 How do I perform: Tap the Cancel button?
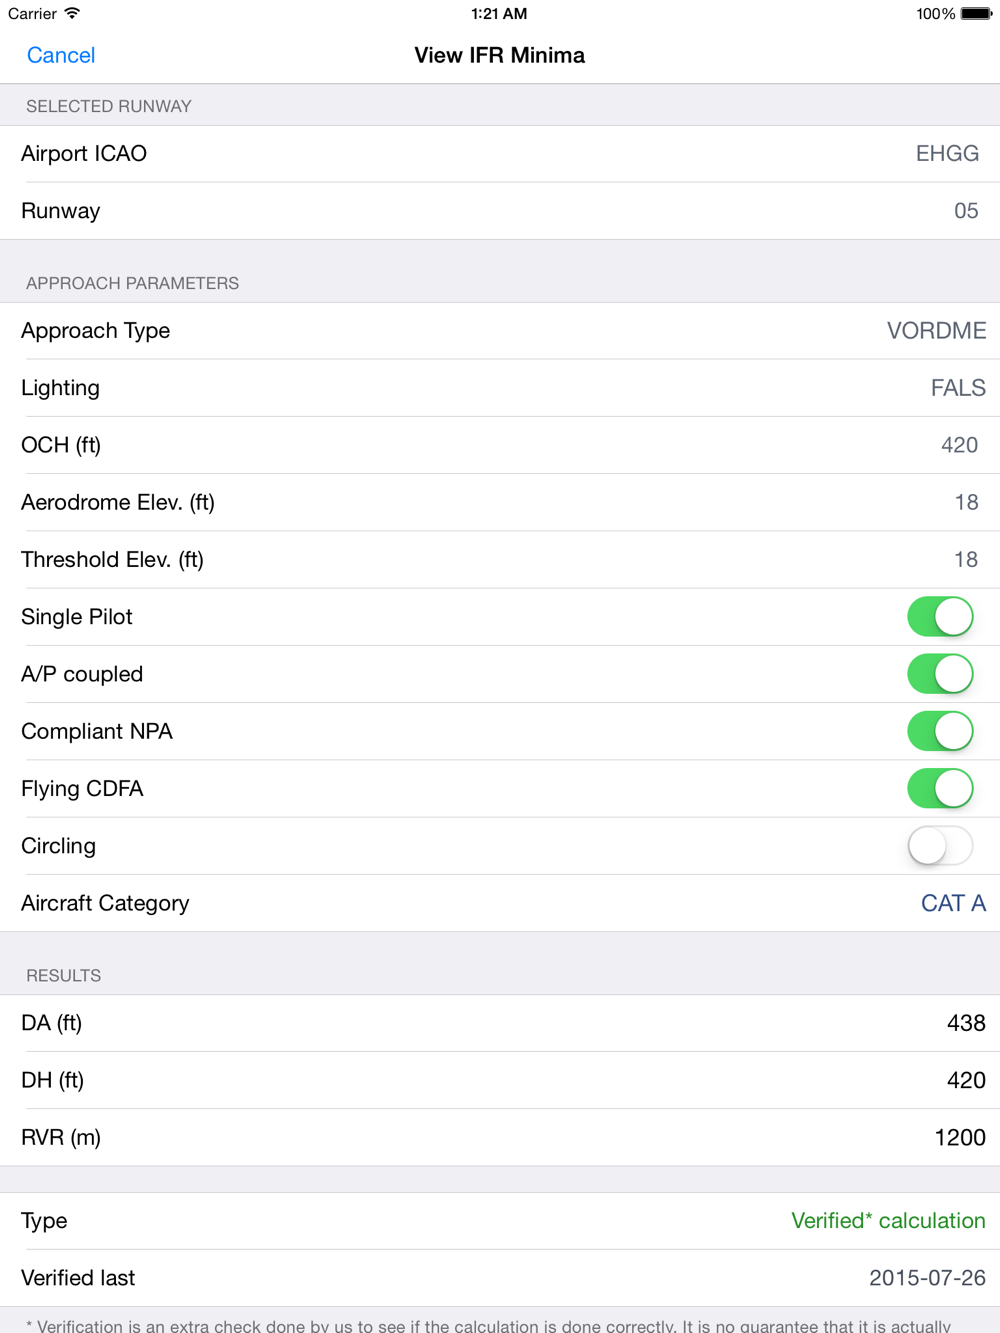pyautogui.click(x=61, y=55)
